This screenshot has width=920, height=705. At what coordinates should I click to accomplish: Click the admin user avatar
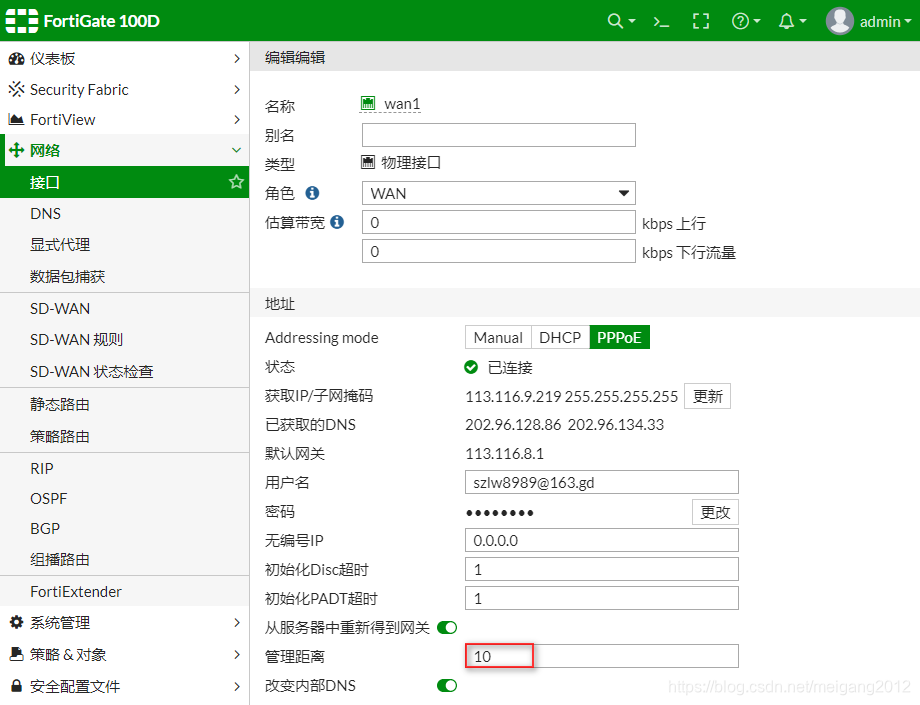pyautogui.click(x=840, y=21)
